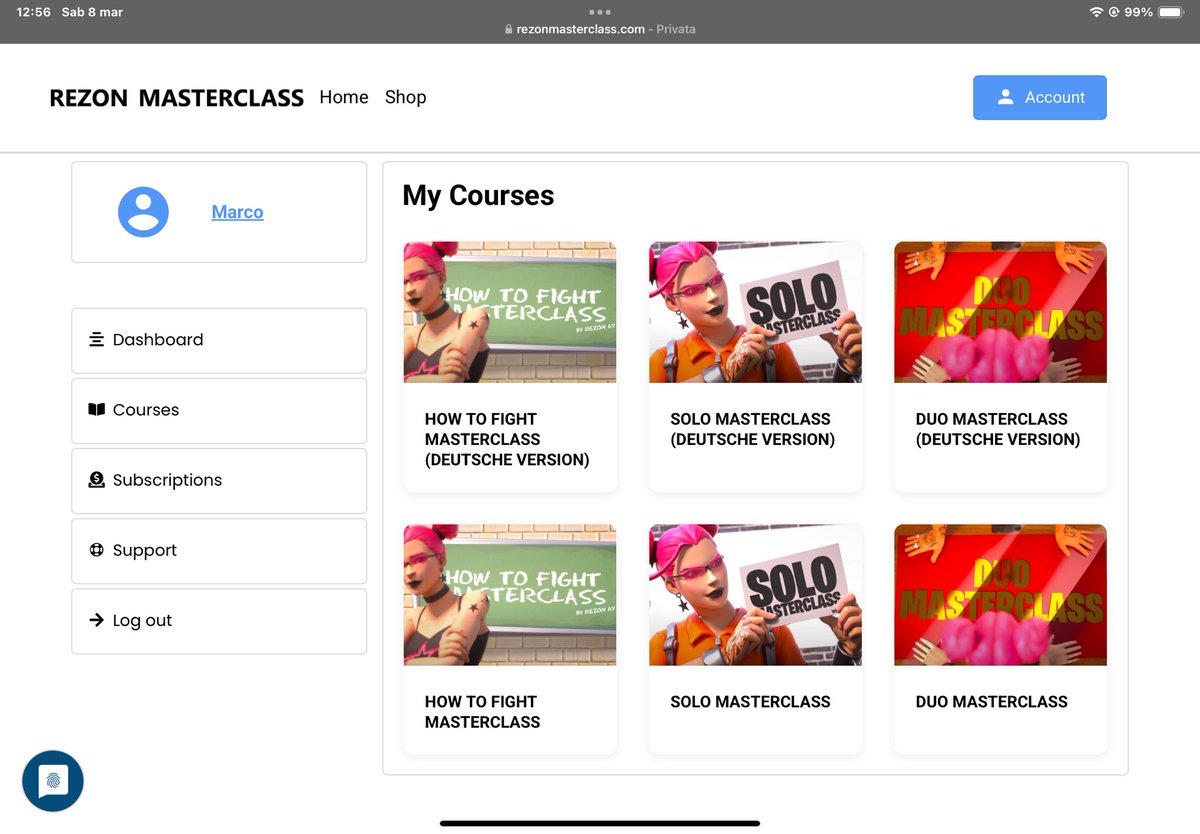Viewport: 1200px width, 834px height.
Task: Click the English Duo Masterclass thumbnail
Action: [1000, 595]
